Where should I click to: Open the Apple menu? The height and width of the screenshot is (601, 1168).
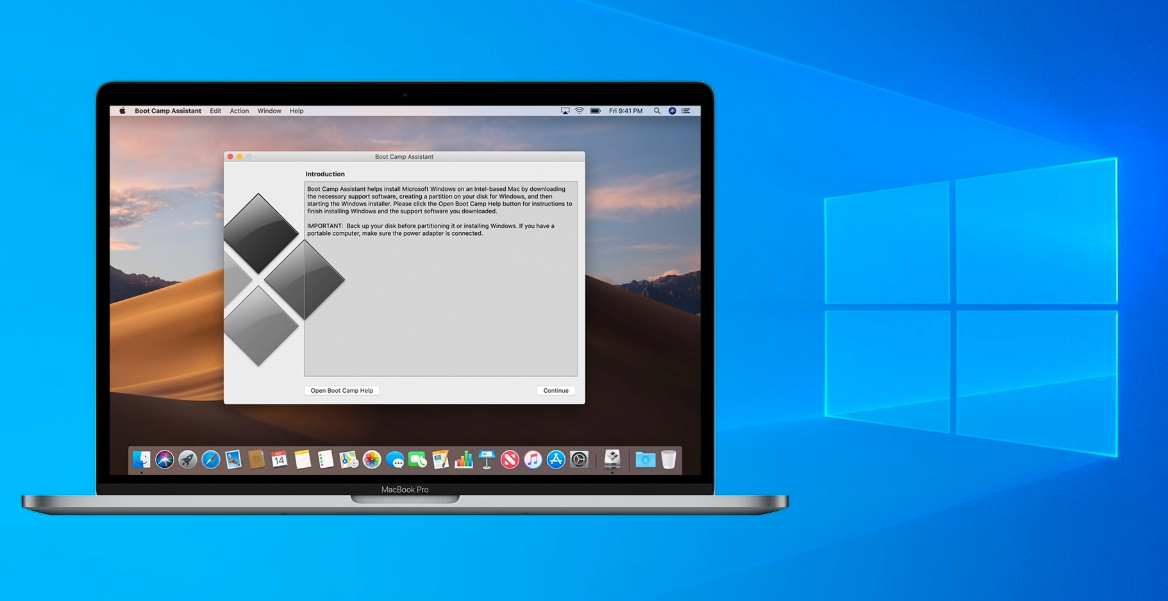click(122, 111)
